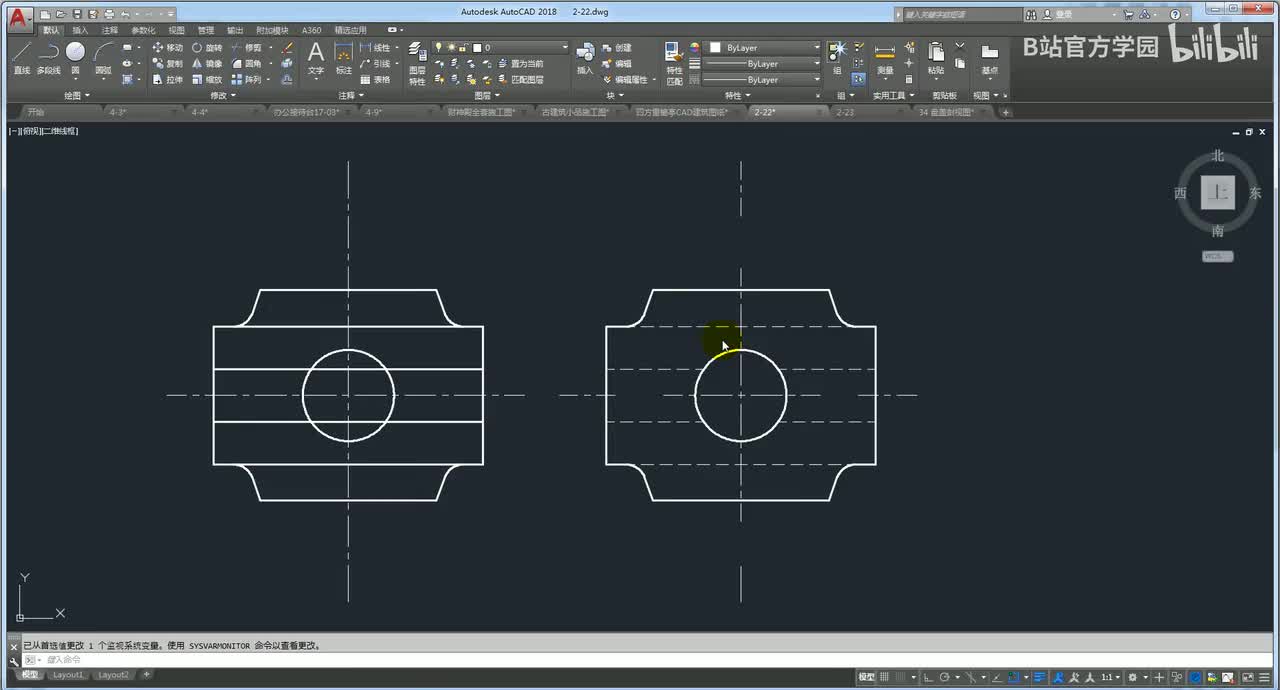The width and height of the screenshot is (1280, 690).
Task: Click the Move (移动) tool
Action: pos(167,48)
